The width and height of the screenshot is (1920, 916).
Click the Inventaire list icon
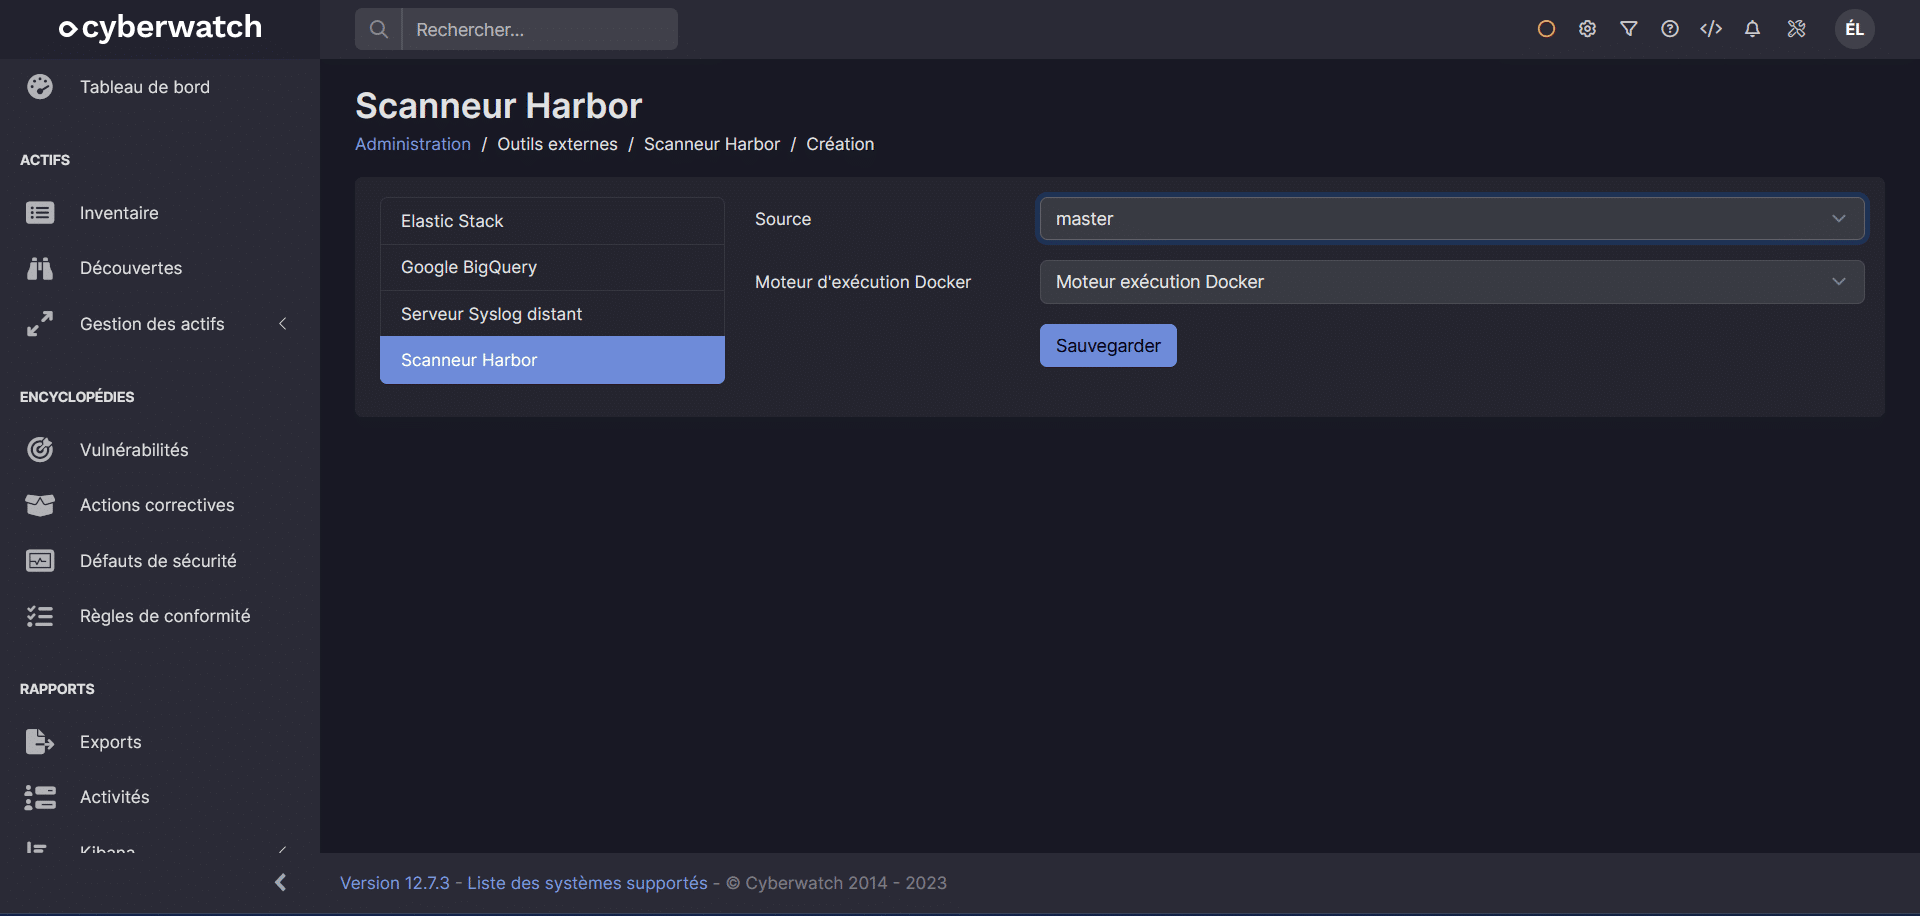click(40, 213)
